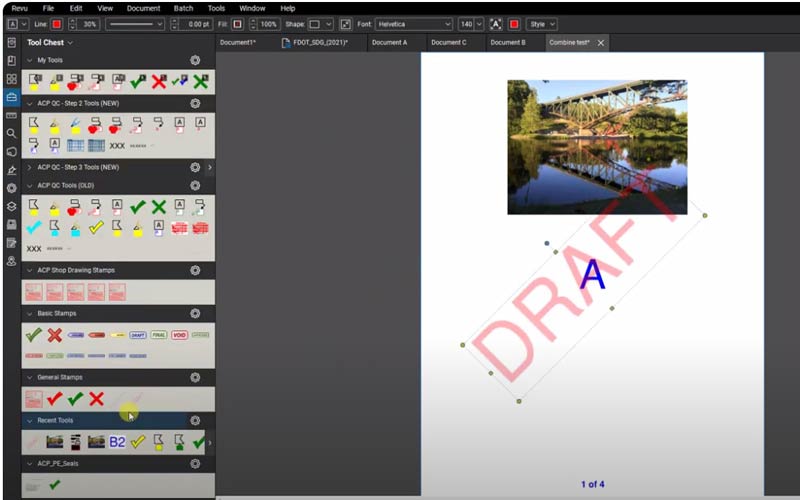Screen dimensions: 800x500
Task: Open the Search panel magnifier icon
Action: click(11, 134)
